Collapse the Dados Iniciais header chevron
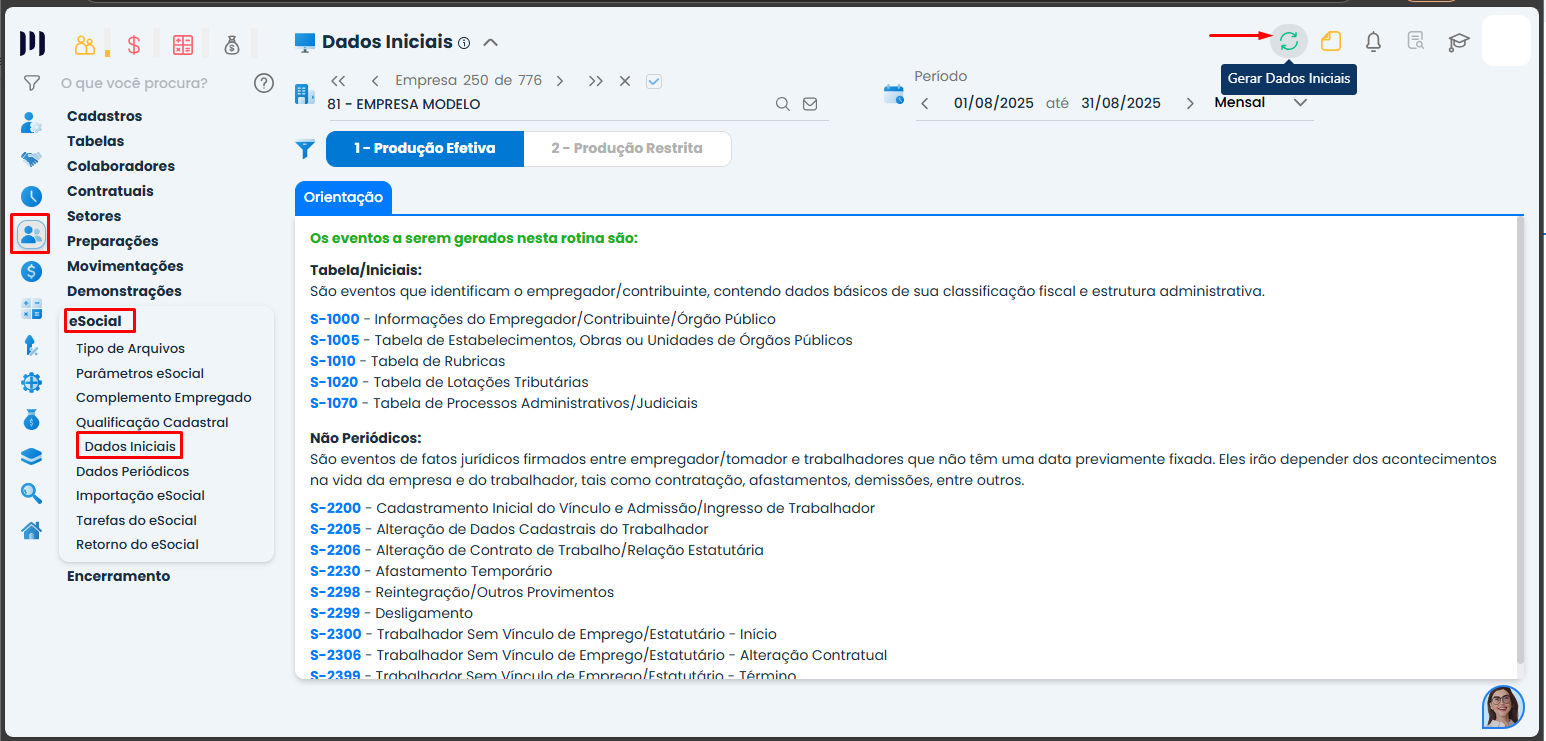This screenshot has height=741, width=1546. [490, 42]
